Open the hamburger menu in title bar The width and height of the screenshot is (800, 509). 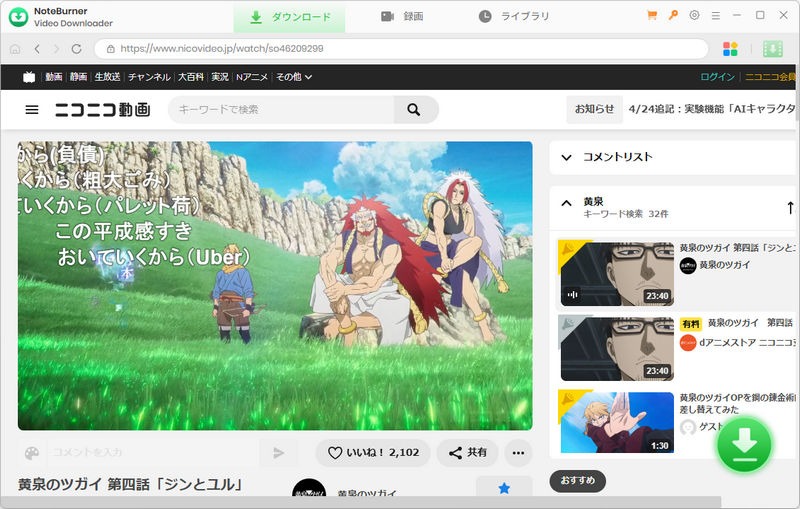[716, 16]
